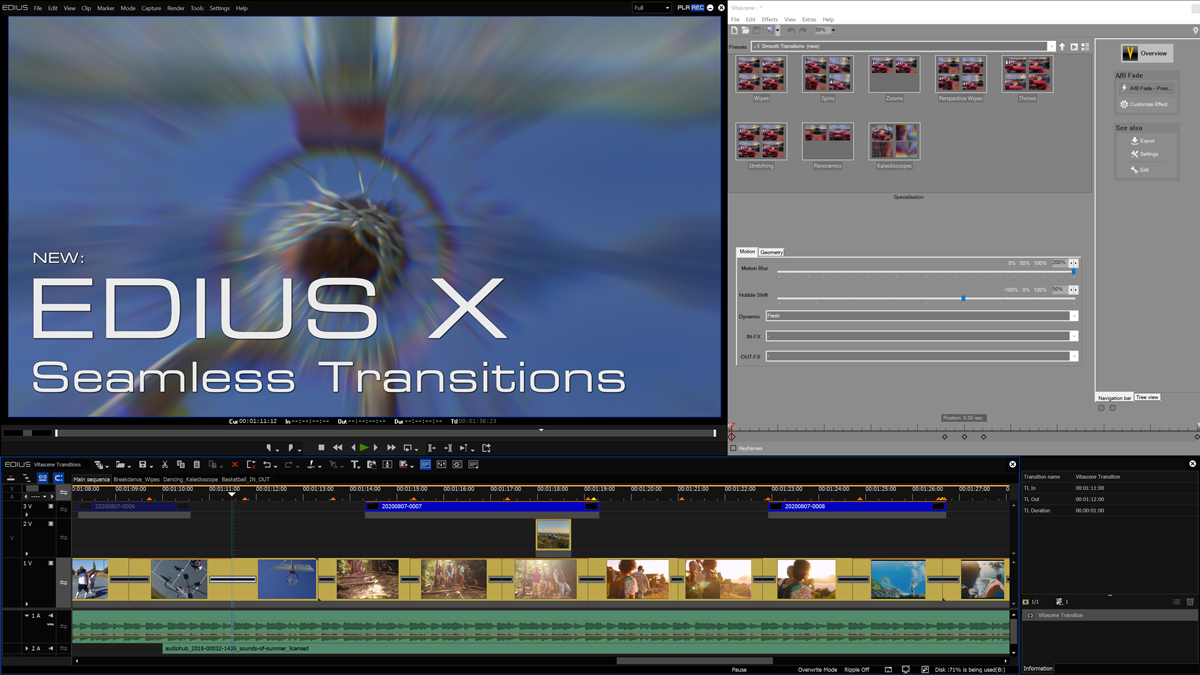This screenshot has width=1200, height=675.
Task: Click the Export icon at end of player controls
Action: tap(486, 447)
